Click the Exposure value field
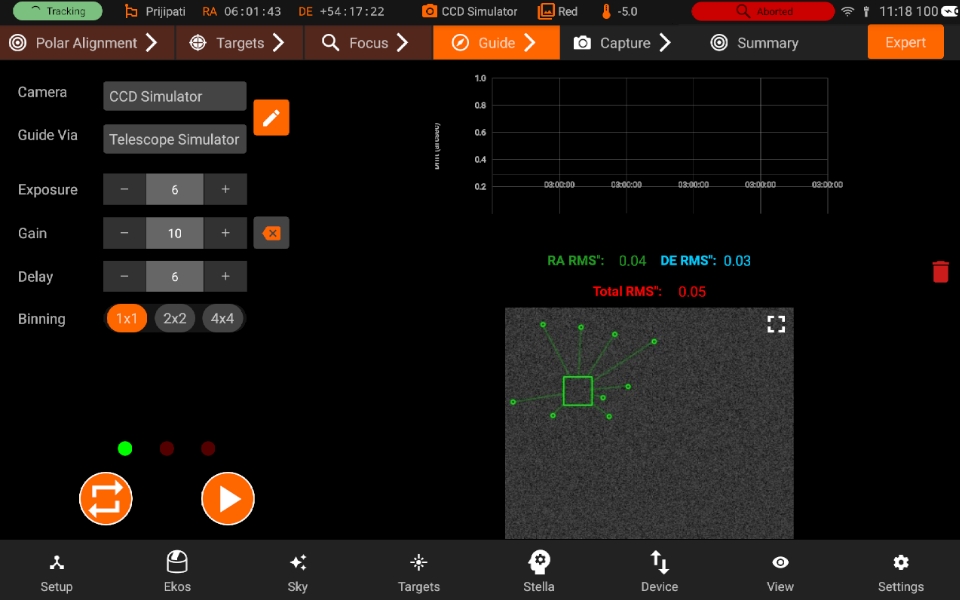960x600 pixels. click(174, 189)
